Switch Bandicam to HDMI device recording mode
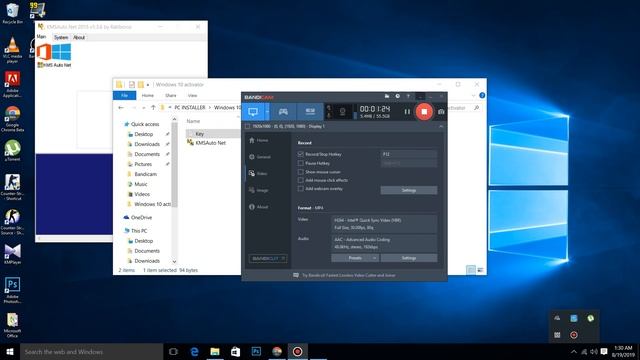The height and width of the screenshot is (360, 640). [310, 112]
